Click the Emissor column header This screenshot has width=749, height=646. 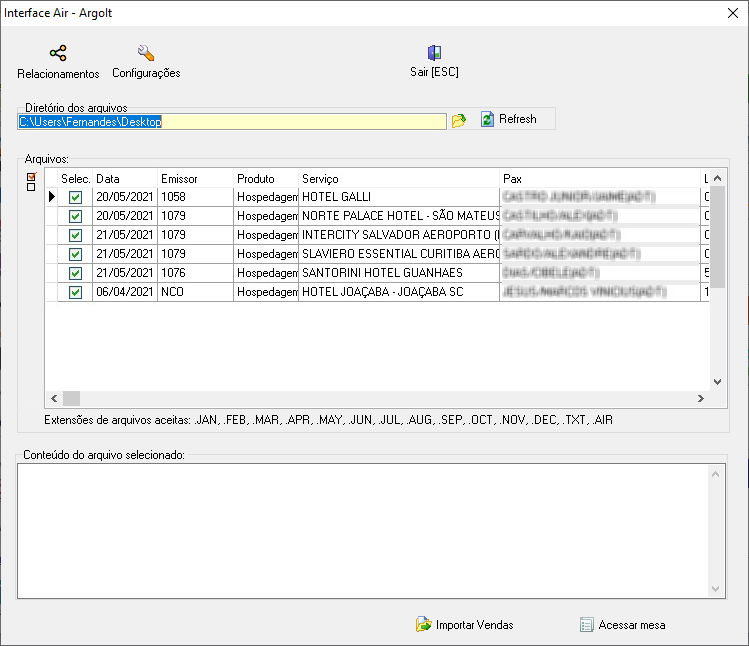pos(195,179)
